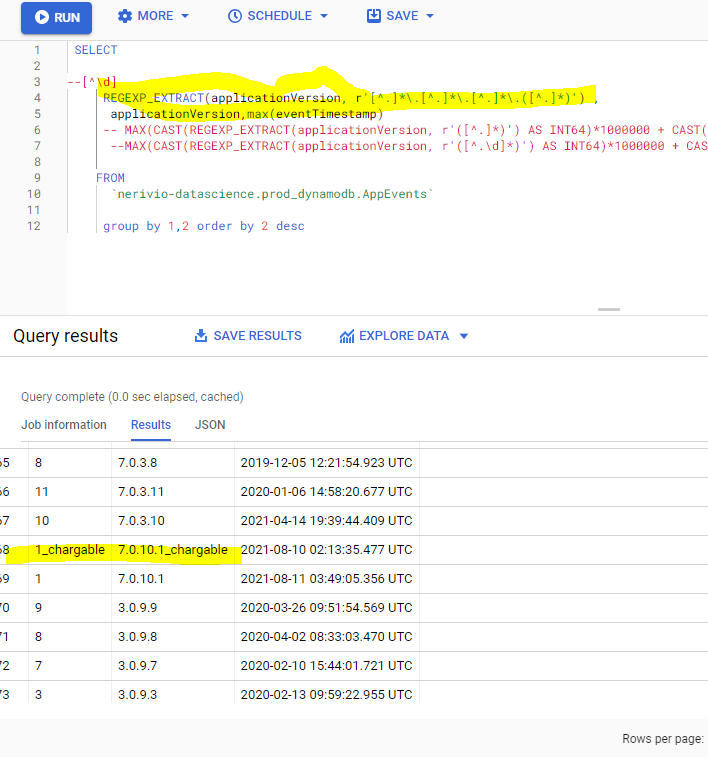Click the RUN play icon
The width and height of the screenshot is (708, 757).
(x=42, y=17)
